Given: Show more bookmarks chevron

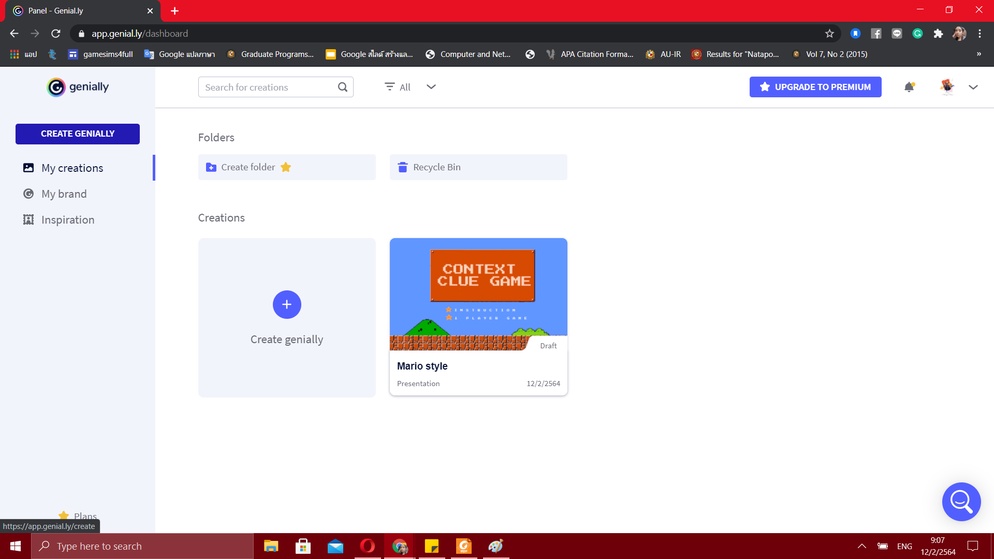Looking at the screenshot, I should point(979,55).
